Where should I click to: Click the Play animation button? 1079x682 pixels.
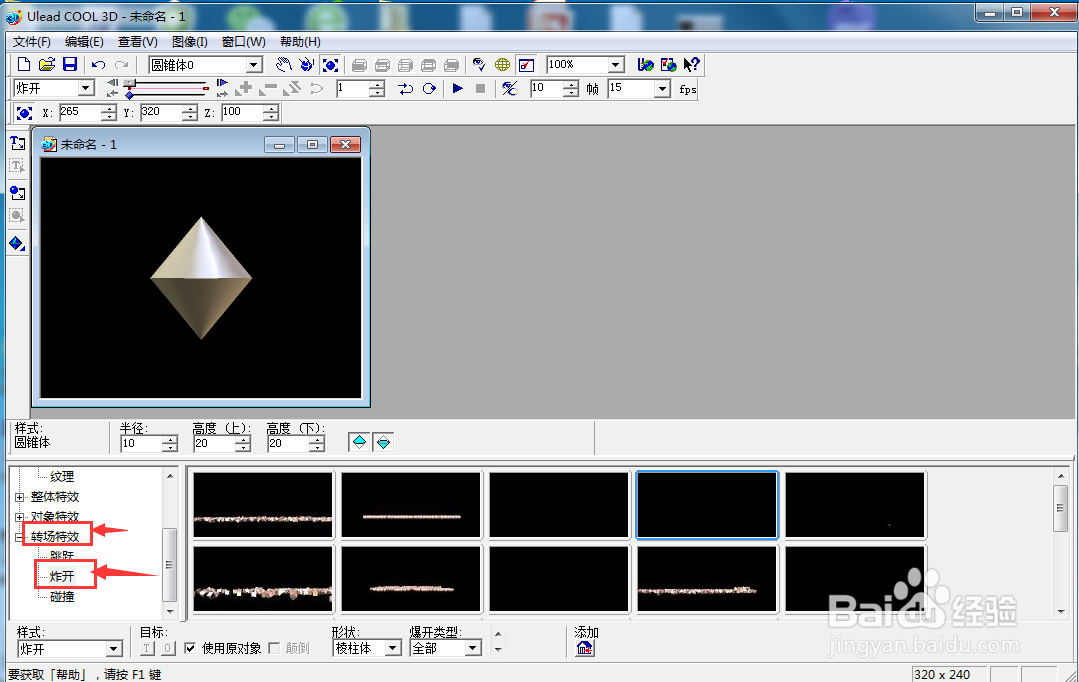(x=458, y=88)
